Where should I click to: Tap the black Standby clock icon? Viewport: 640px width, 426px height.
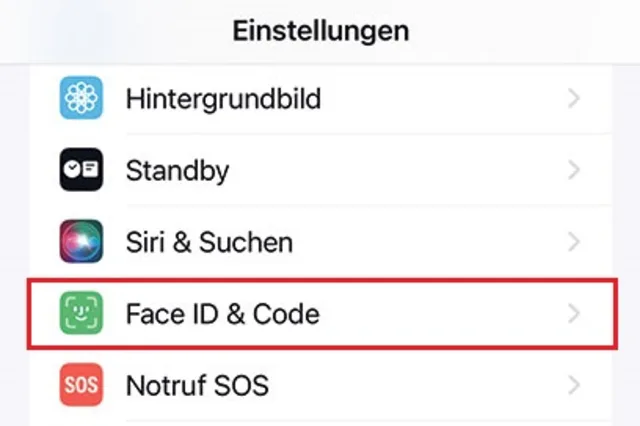81,170
